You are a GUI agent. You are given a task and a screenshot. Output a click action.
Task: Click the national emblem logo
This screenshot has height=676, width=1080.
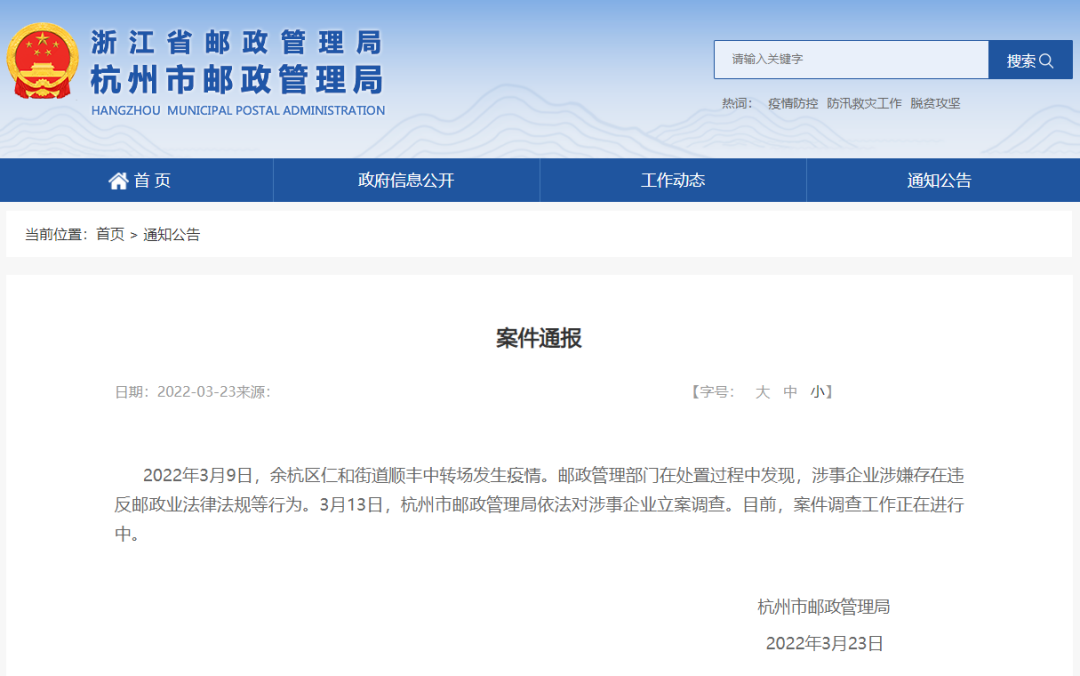point(42,62)
